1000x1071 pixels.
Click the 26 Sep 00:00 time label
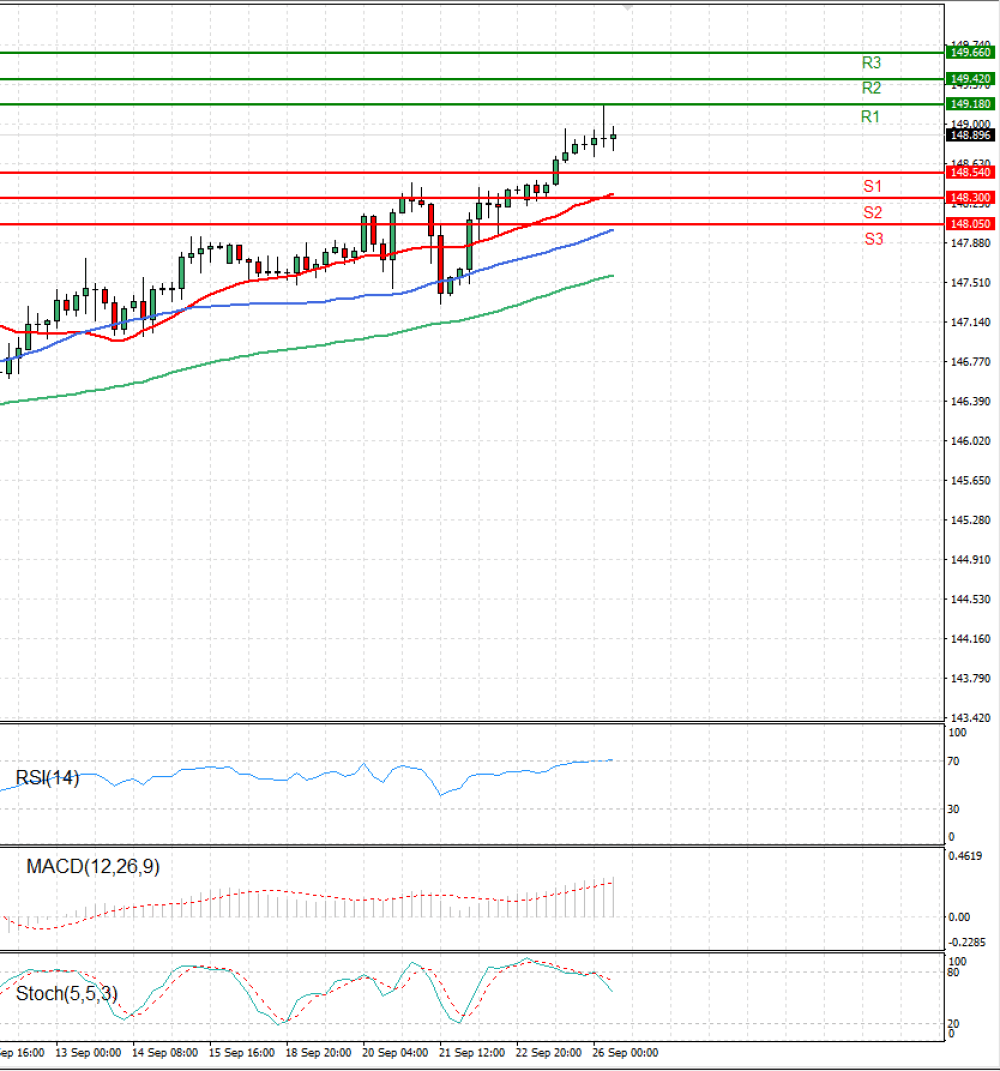click(x=625, y=1053)
